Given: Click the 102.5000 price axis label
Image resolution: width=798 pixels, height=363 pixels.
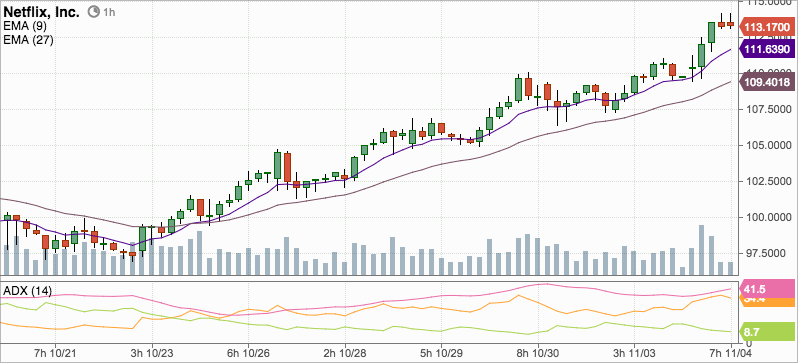Looking at the screenshot, I should pos(768,182).
